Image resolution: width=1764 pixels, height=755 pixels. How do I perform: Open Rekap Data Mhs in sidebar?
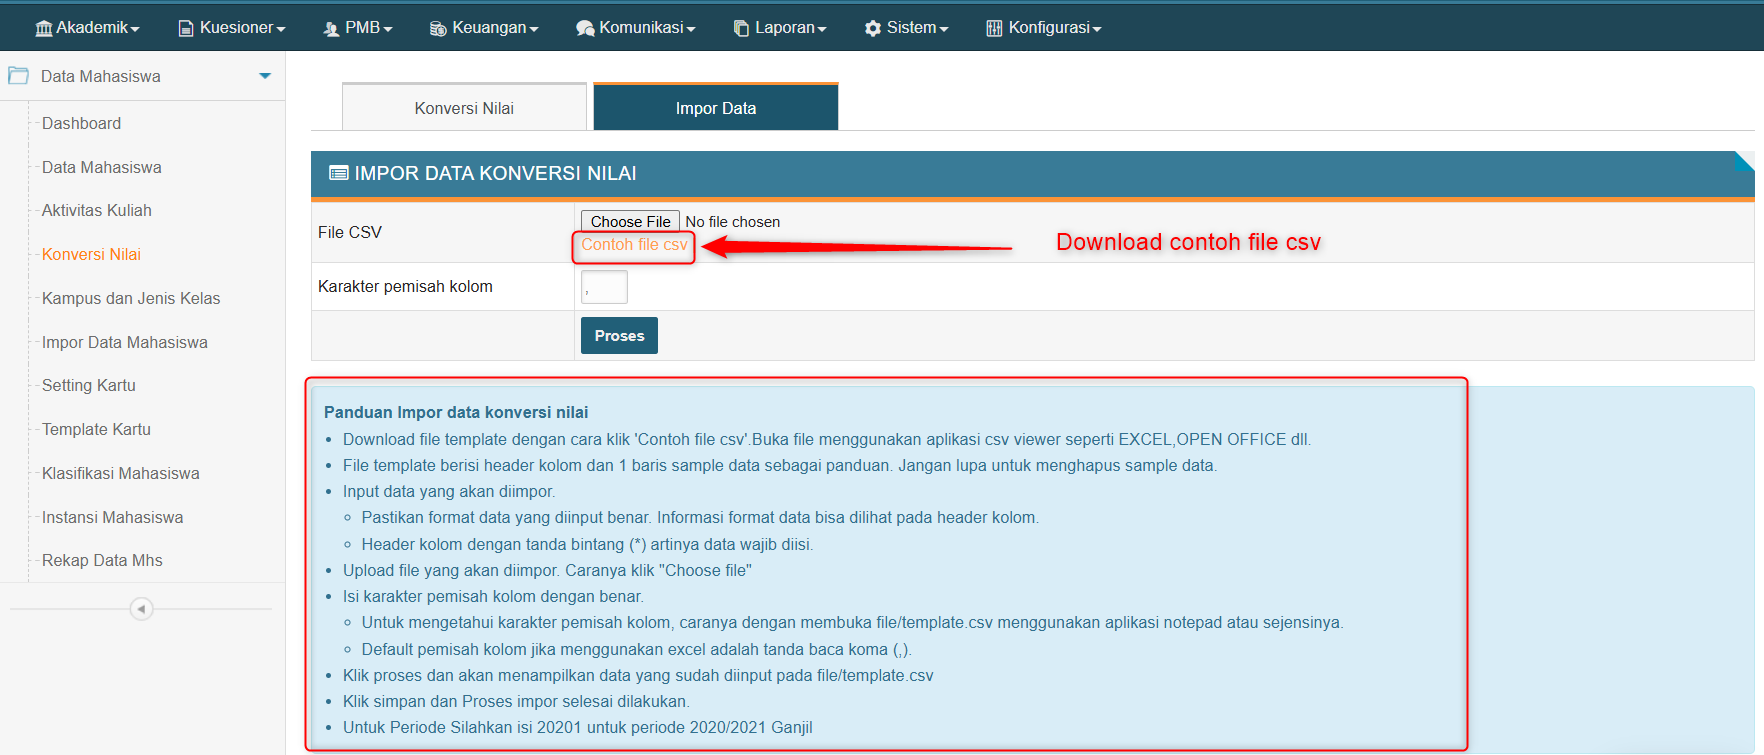pos(102,560)
